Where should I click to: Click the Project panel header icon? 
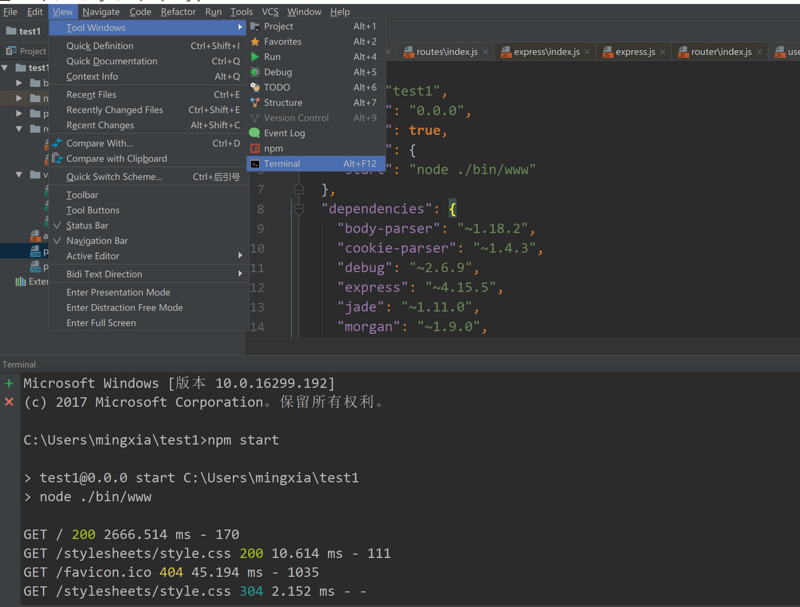pos(11,50)
